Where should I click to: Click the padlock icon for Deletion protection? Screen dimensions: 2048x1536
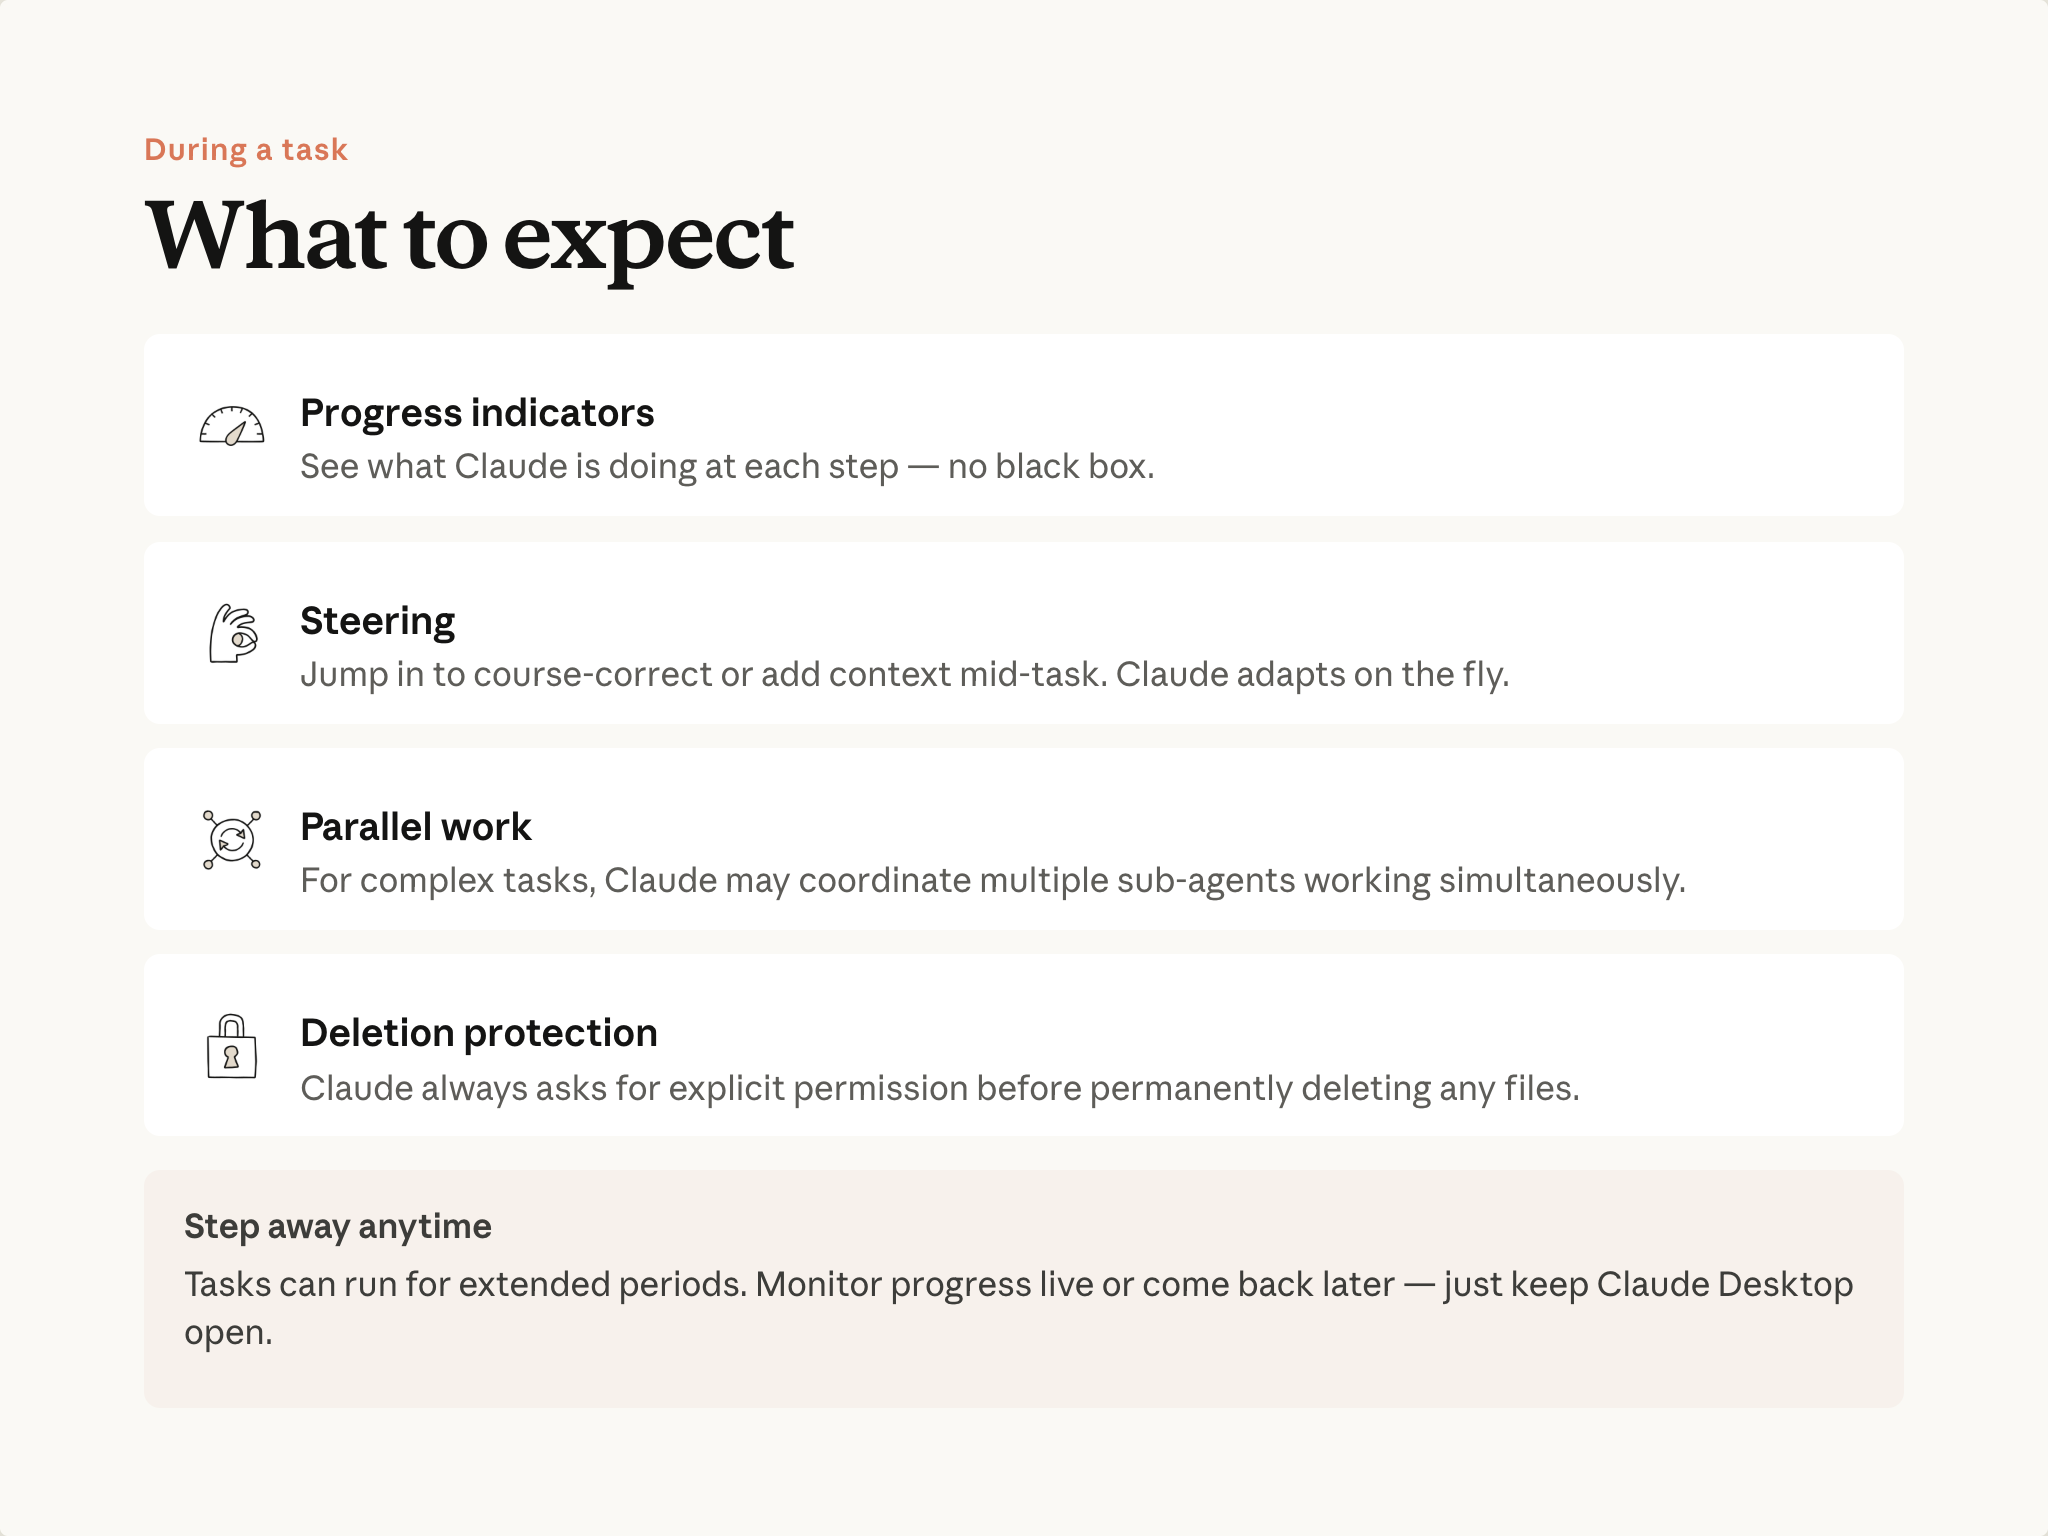pos(232,1046)
